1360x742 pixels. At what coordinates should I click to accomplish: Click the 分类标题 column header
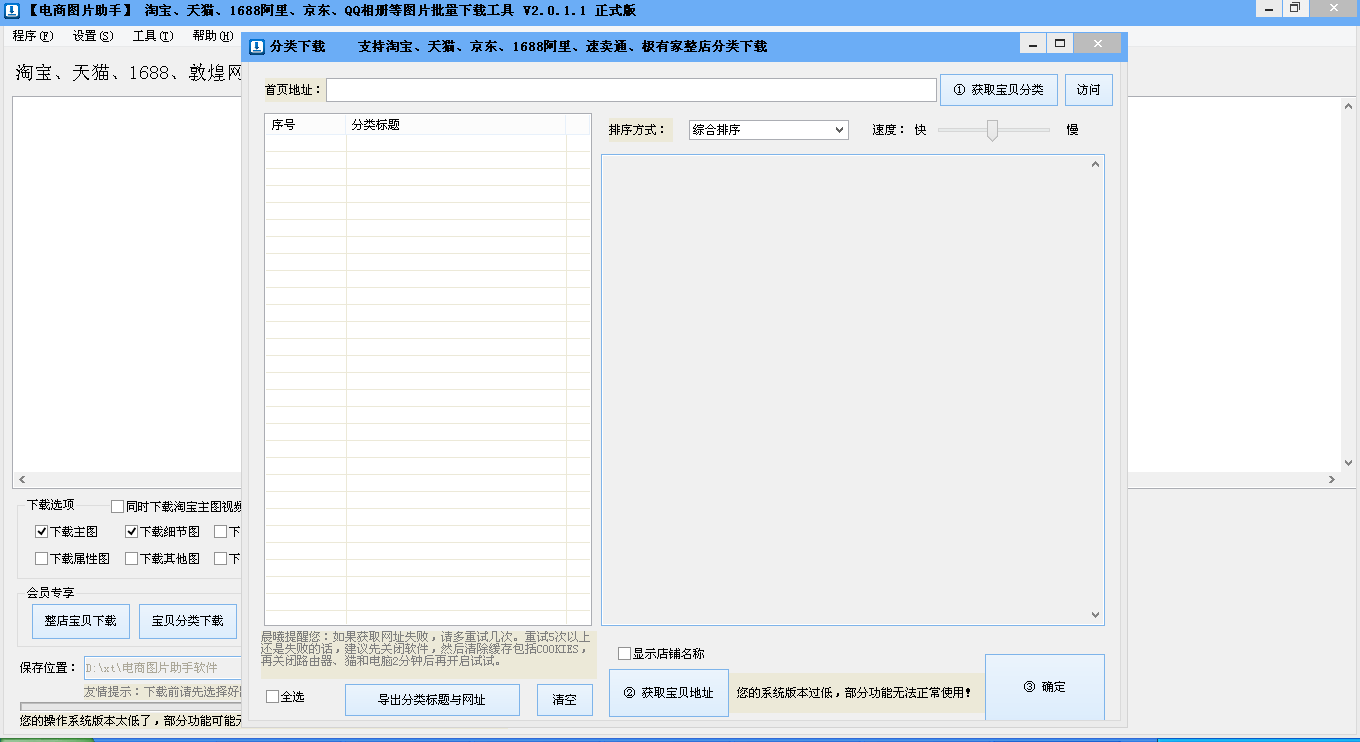coord(456,125)
